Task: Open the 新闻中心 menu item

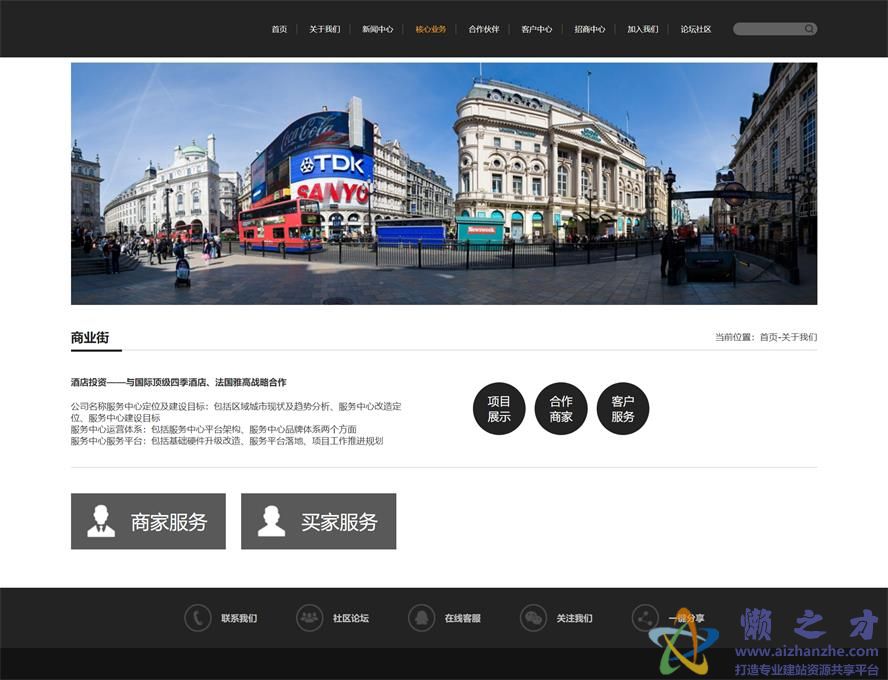Action: coord(377,29)
